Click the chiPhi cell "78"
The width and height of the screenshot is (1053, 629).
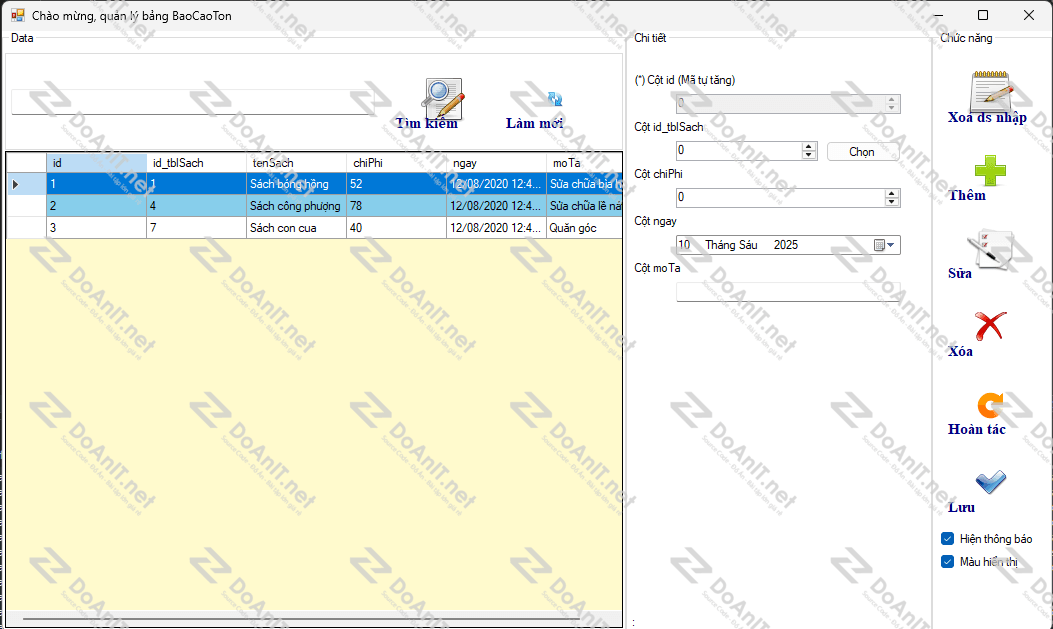coord(397,206)
